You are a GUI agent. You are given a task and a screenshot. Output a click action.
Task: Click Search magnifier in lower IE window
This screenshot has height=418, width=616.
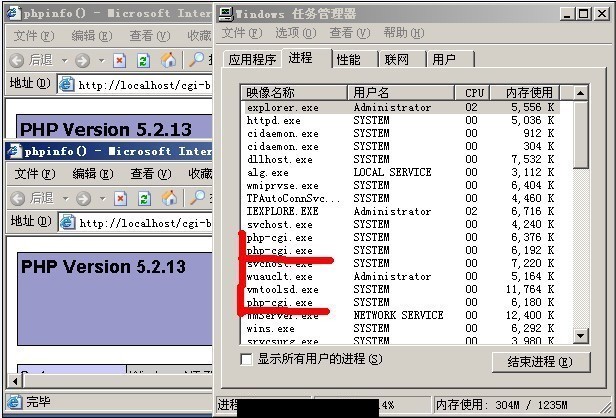197,198
